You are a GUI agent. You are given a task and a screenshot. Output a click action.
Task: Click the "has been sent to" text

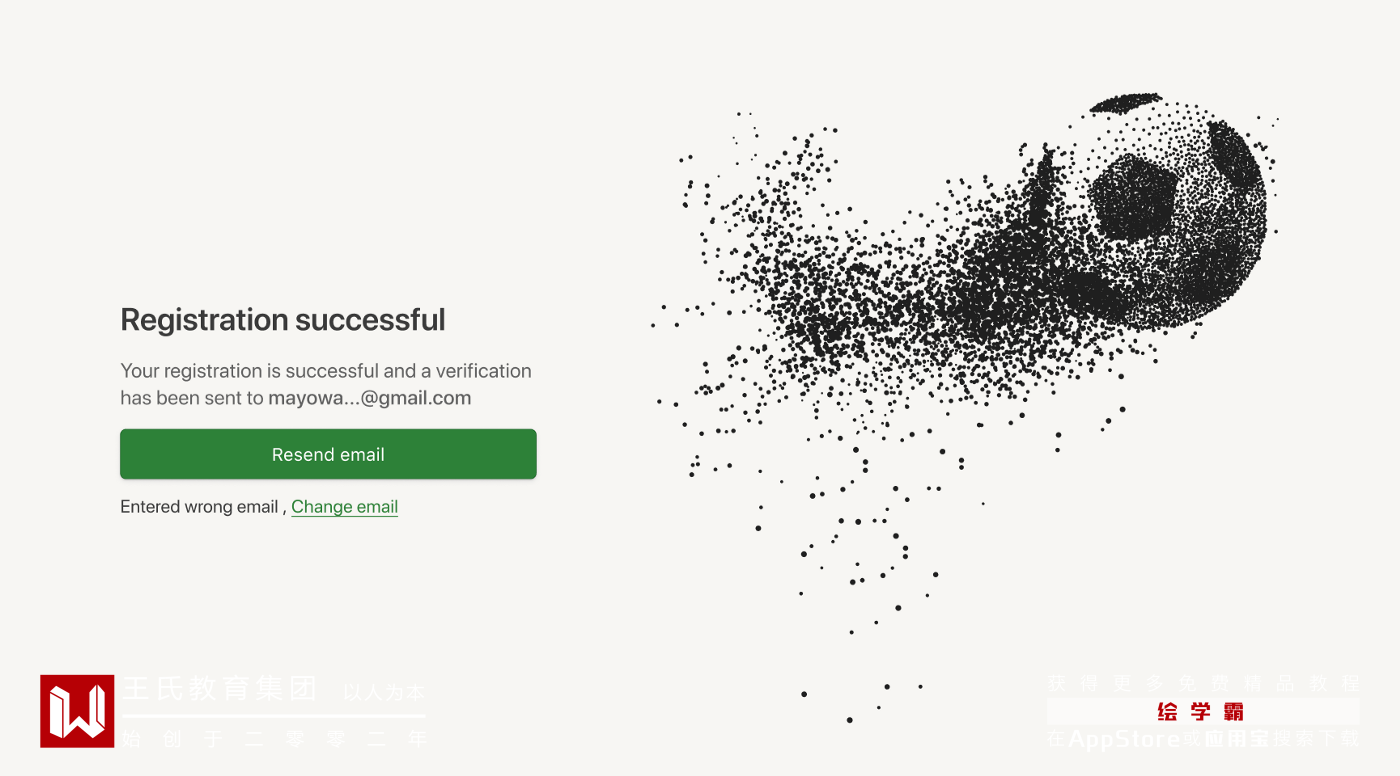pos(191,398)
